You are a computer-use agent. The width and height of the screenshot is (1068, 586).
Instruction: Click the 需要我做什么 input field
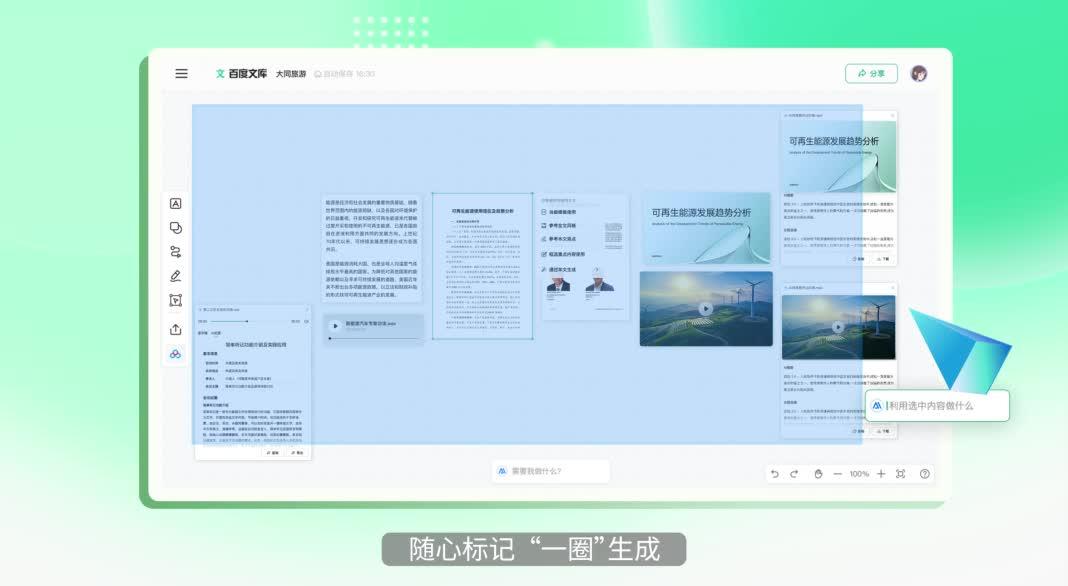tap(550, 470)
